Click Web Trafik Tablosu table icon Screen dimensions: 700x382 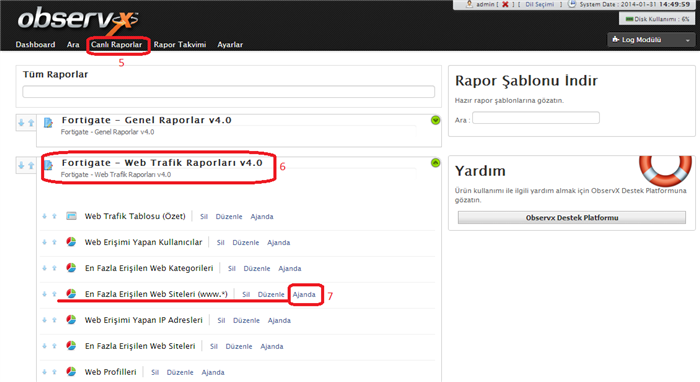click(71, 216)
